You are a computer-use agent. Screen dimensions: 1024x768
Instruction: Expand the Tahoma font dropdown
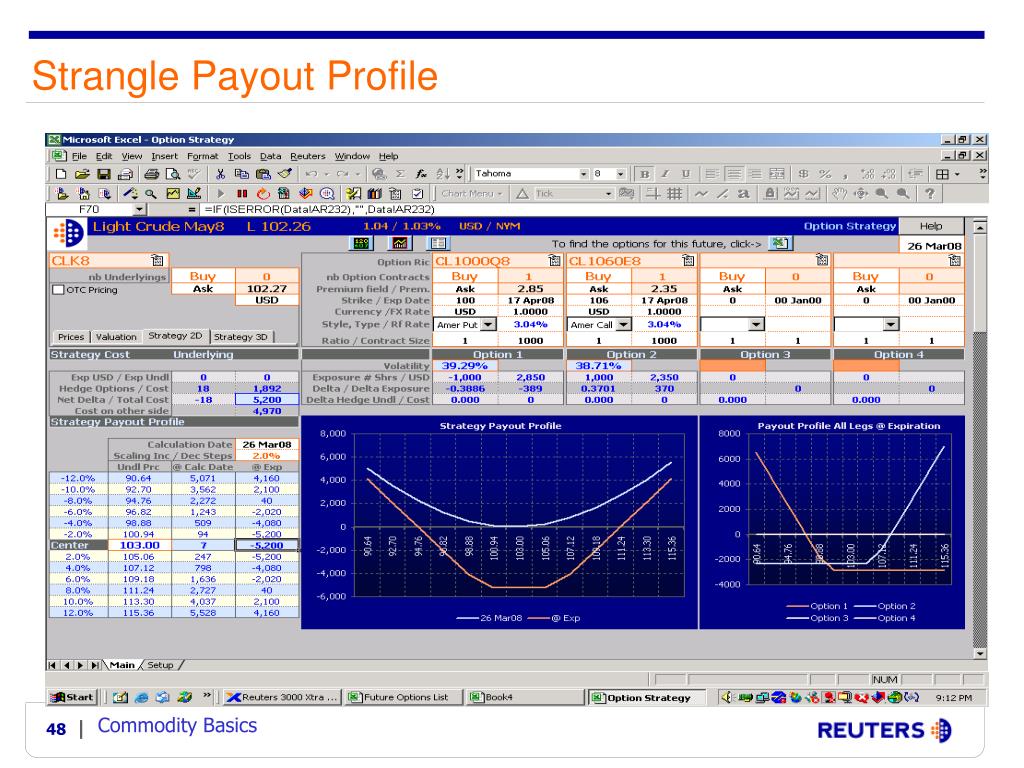coord(584,174)
